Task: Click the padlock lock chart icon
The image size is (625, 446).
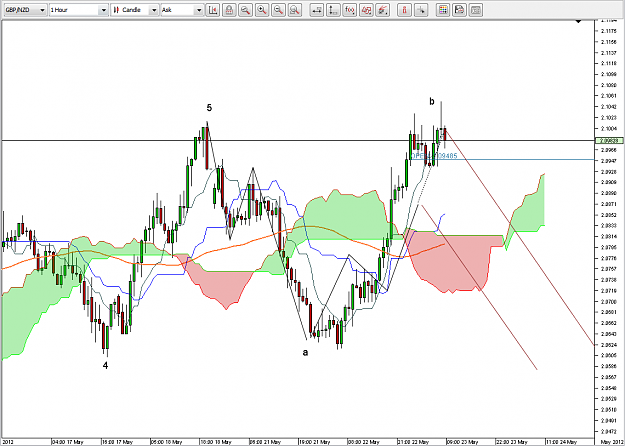Action: click(x=229, y=10)
